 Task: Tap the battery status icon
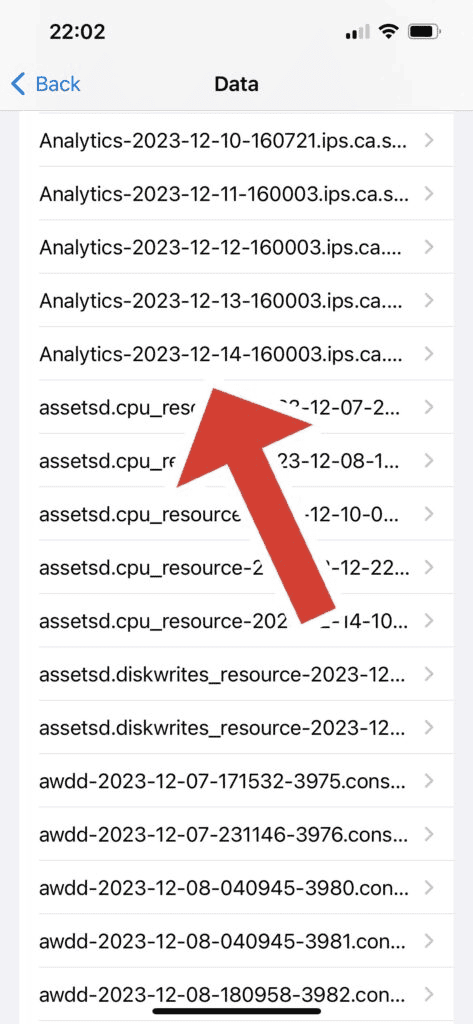click(423, 31)
